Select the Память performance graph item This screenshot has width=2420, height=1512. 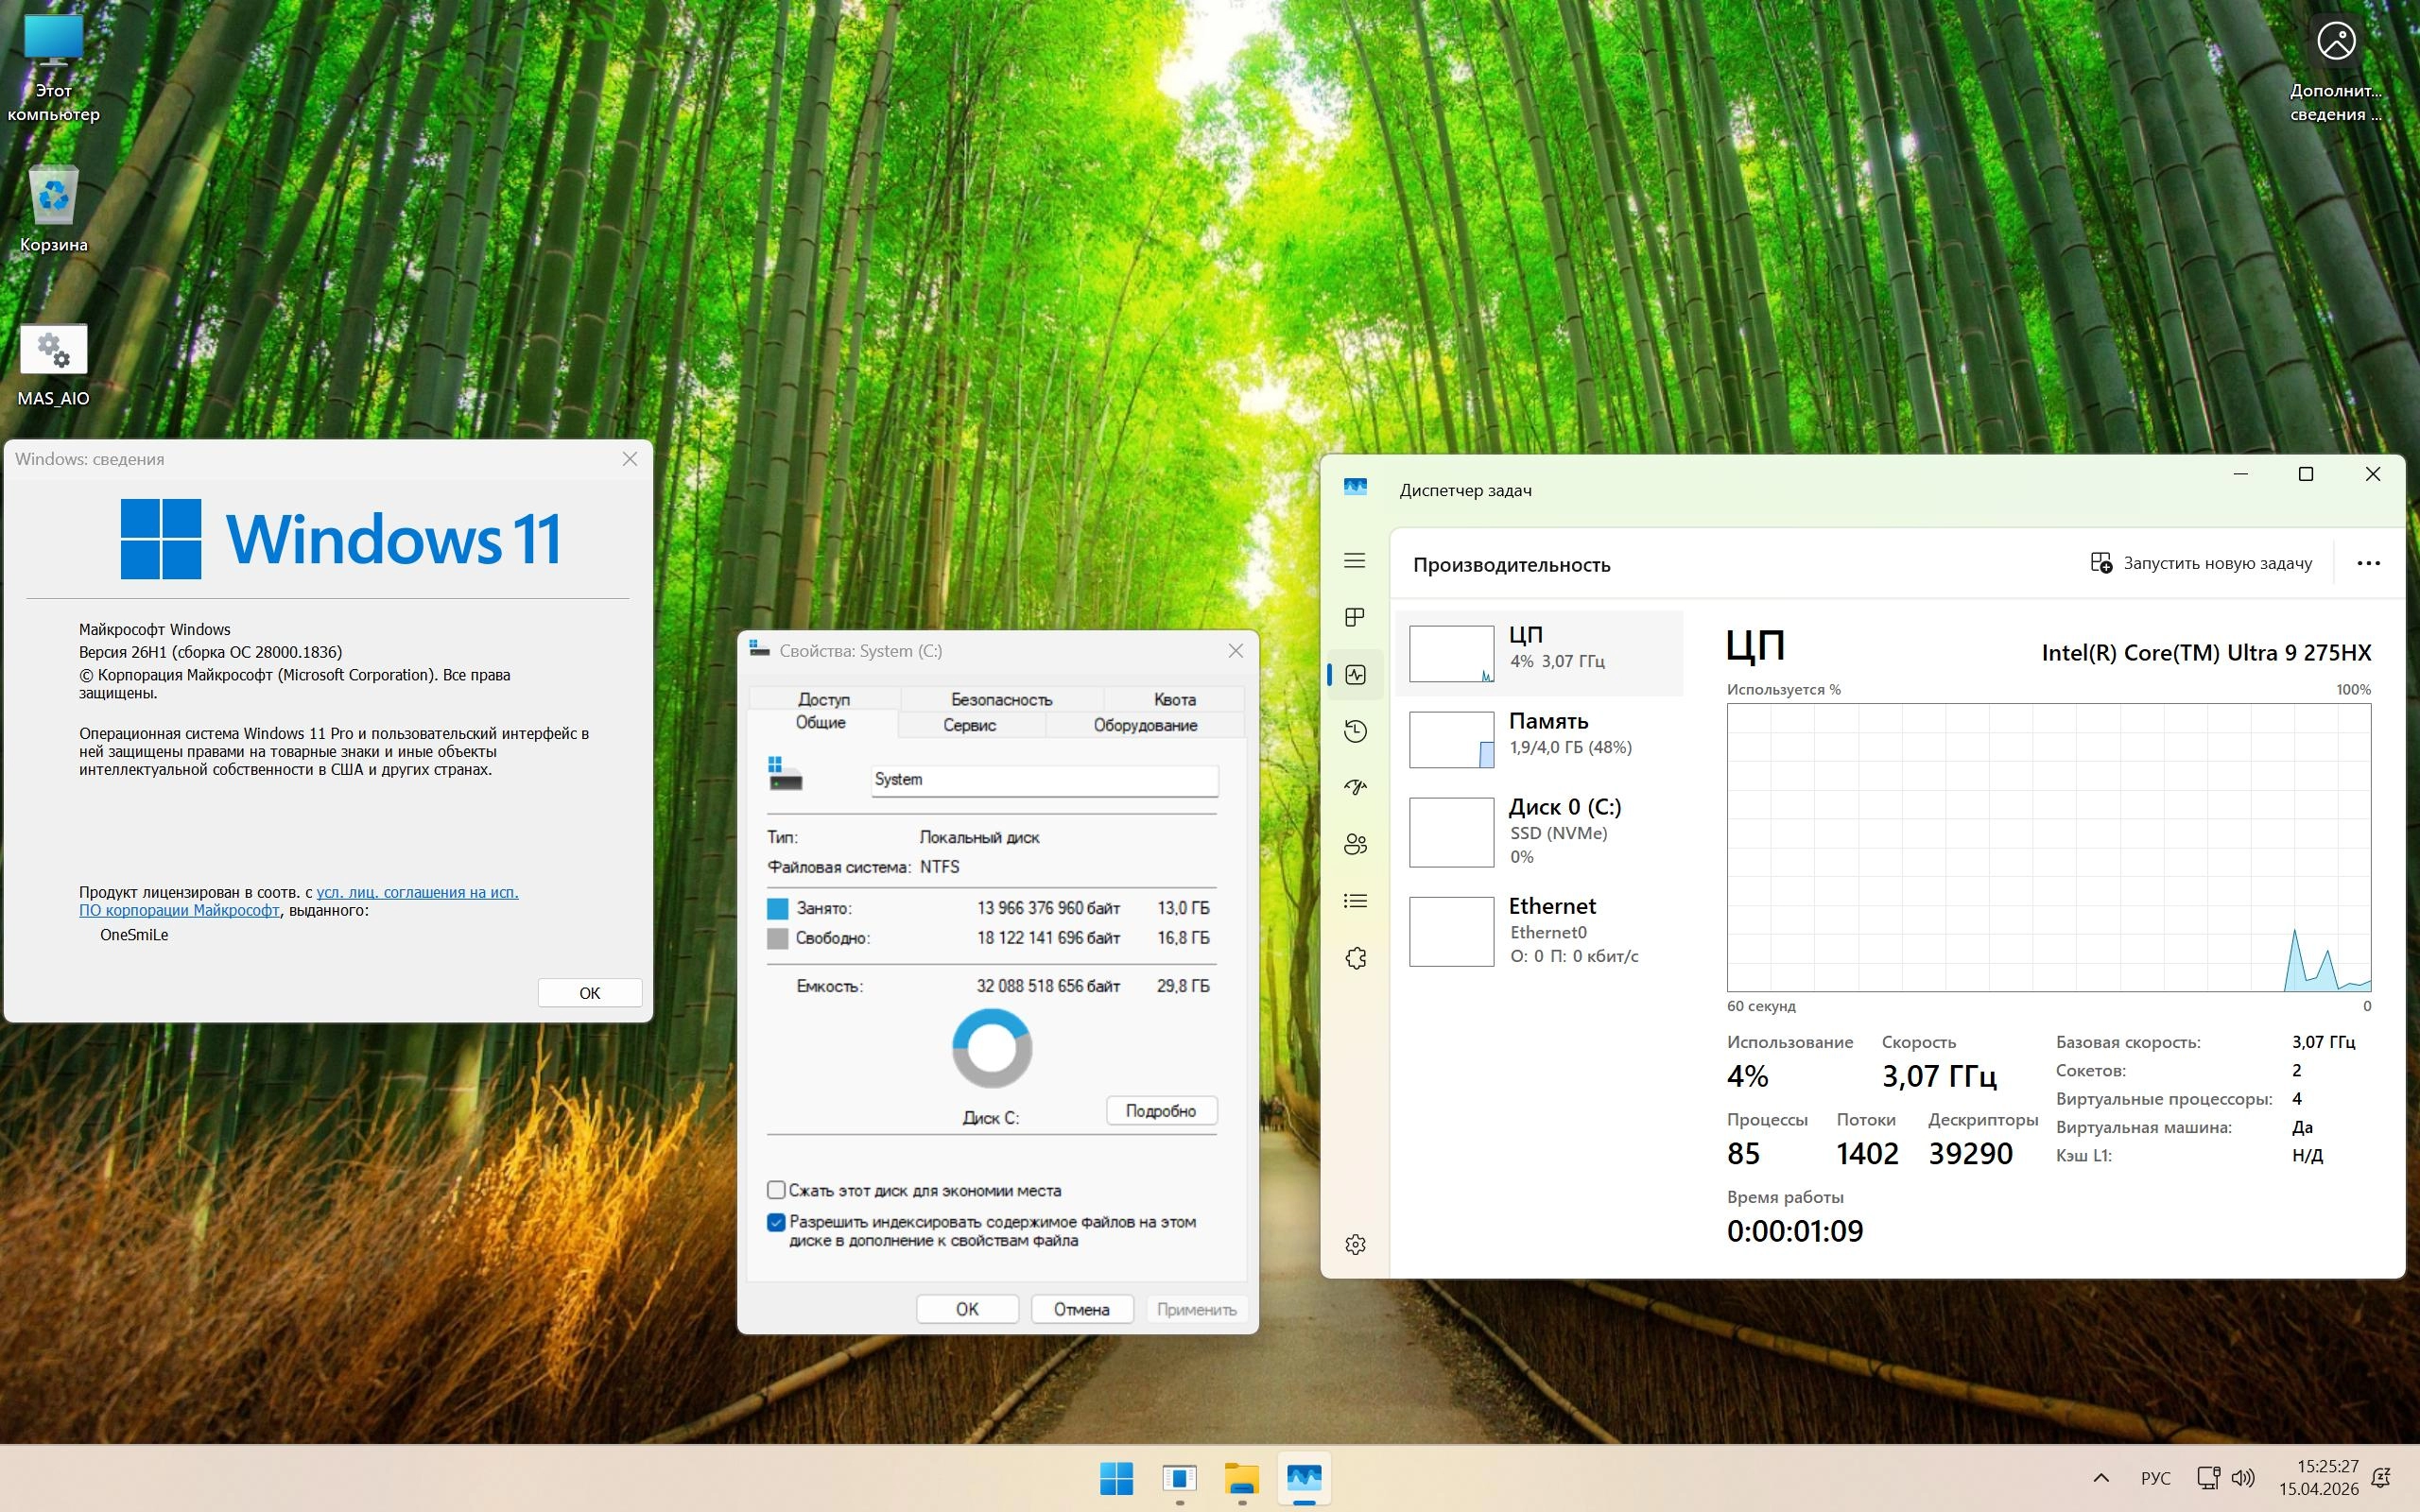pyautogui.click(x=1538, y=739)
